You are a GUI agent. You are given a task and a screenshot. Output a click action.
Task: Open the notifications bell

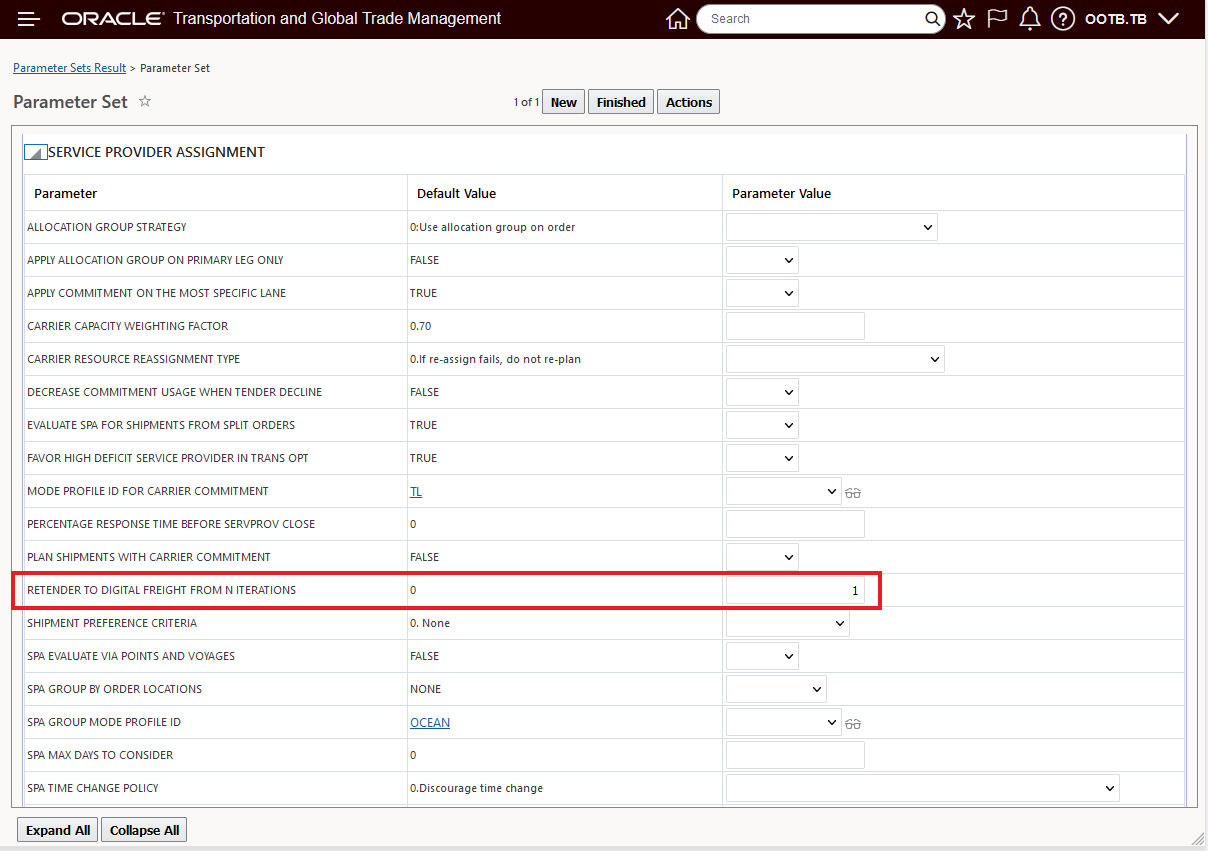[x=1030, y=19]
